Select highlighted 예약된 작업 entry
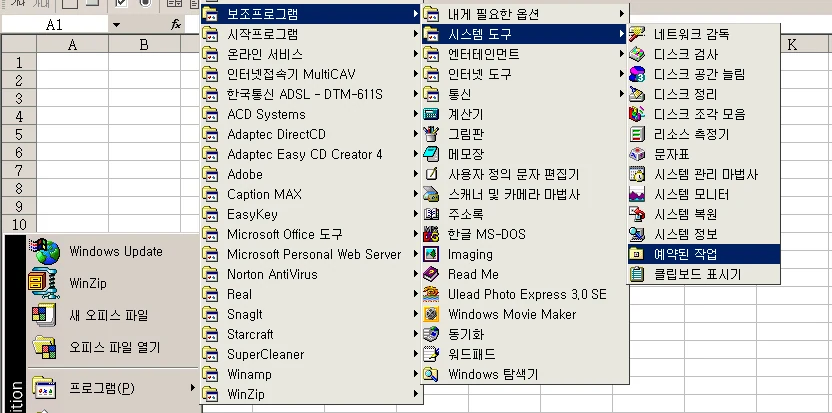 click(704, 254)
